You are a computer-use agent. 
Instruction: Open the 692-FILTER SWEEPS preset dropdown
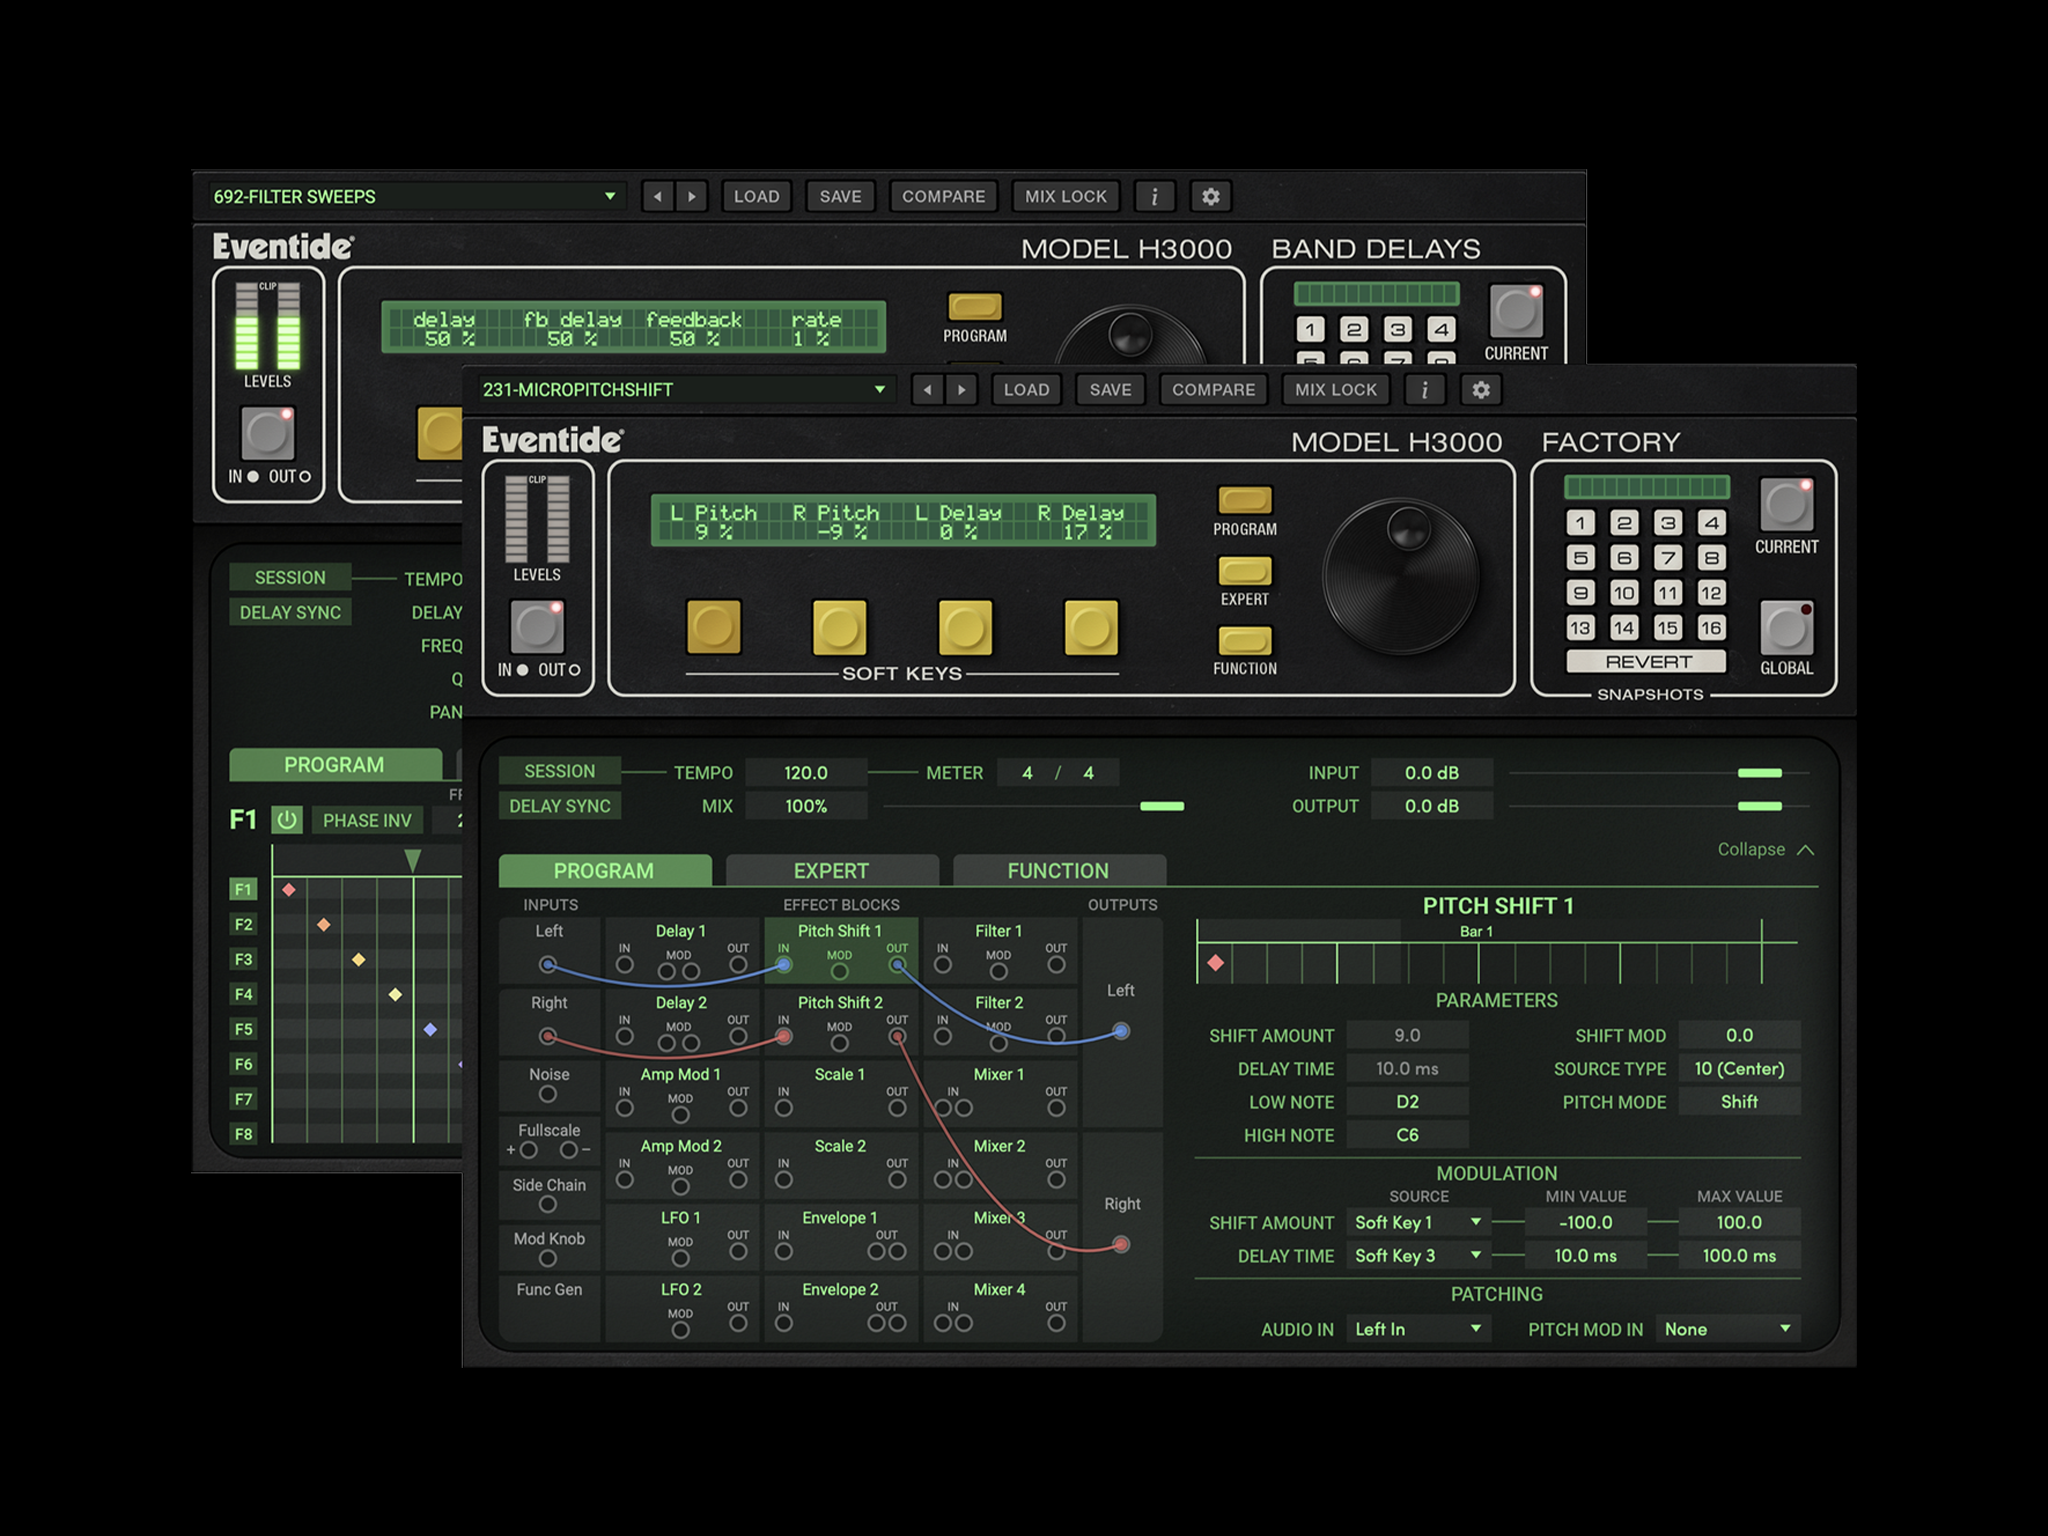(415, 196)
